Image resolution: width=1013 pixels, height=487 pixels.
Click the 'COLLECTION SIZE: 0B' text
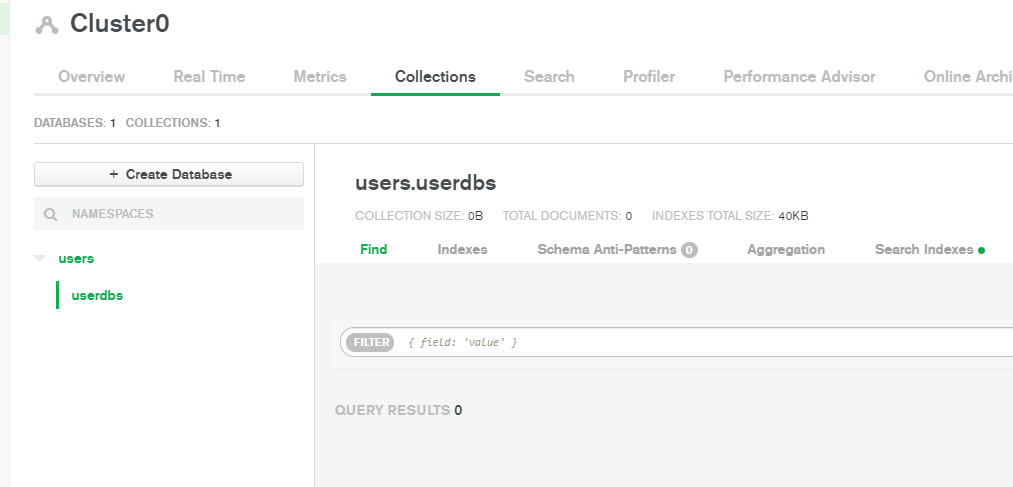pos(419,216)
